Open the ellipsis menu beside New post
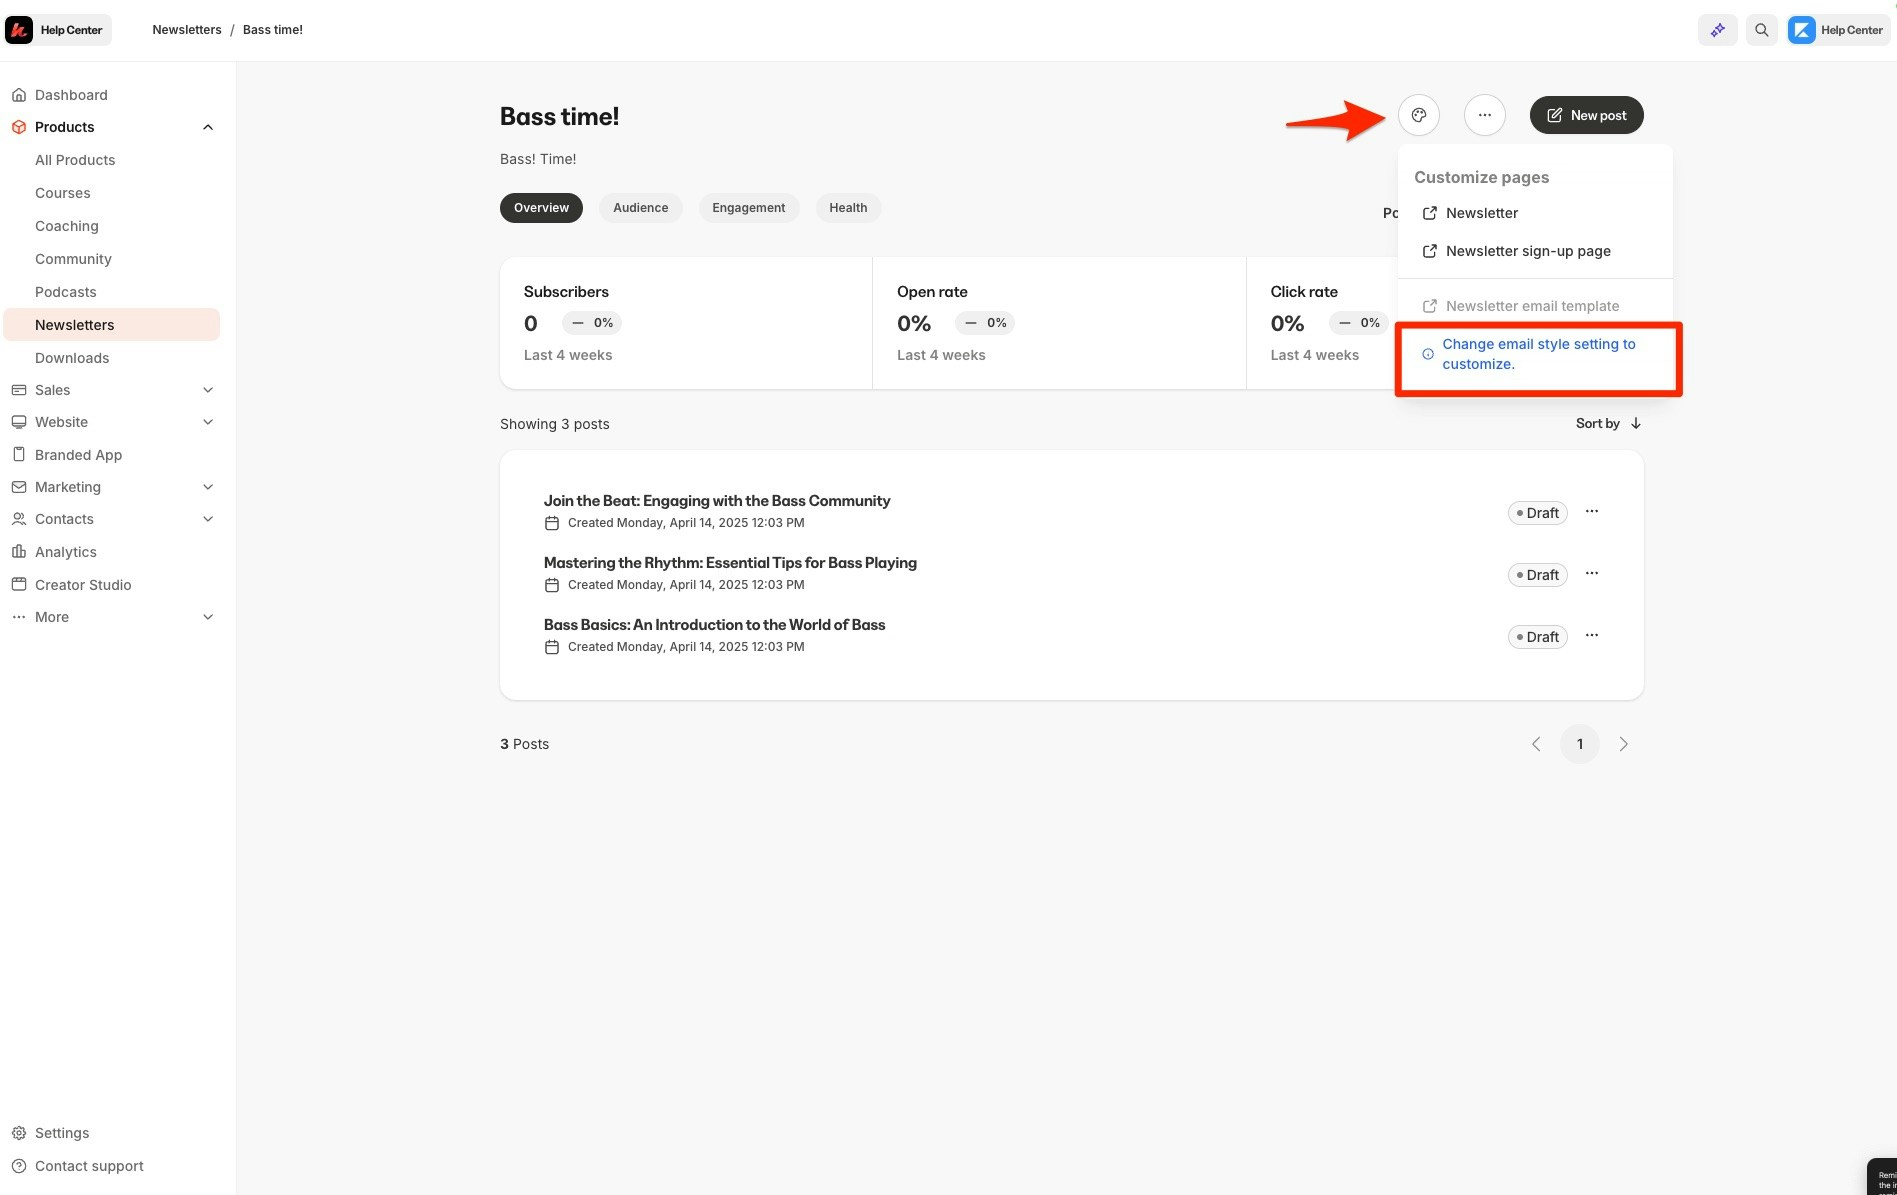The image size is (1897, 1195). click(1484, 114)
